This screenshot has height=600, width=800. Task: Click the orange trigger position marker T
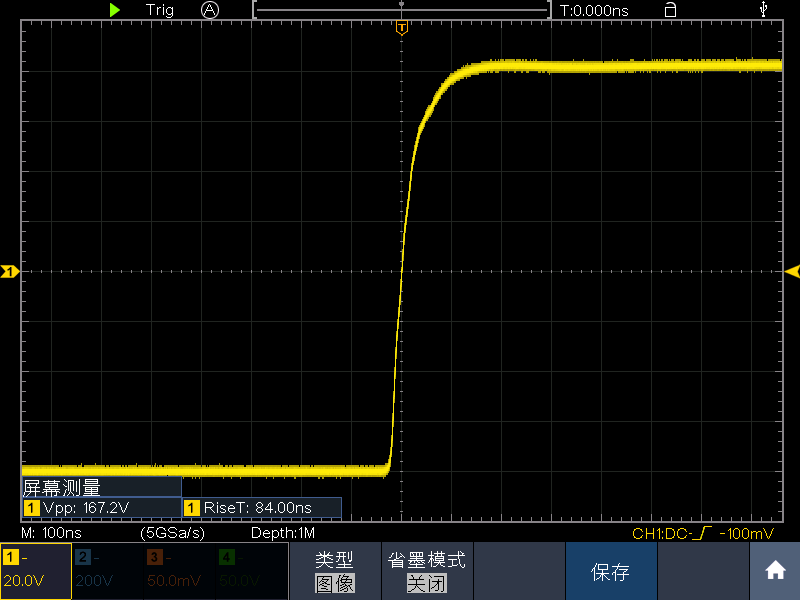coord(401,27)
